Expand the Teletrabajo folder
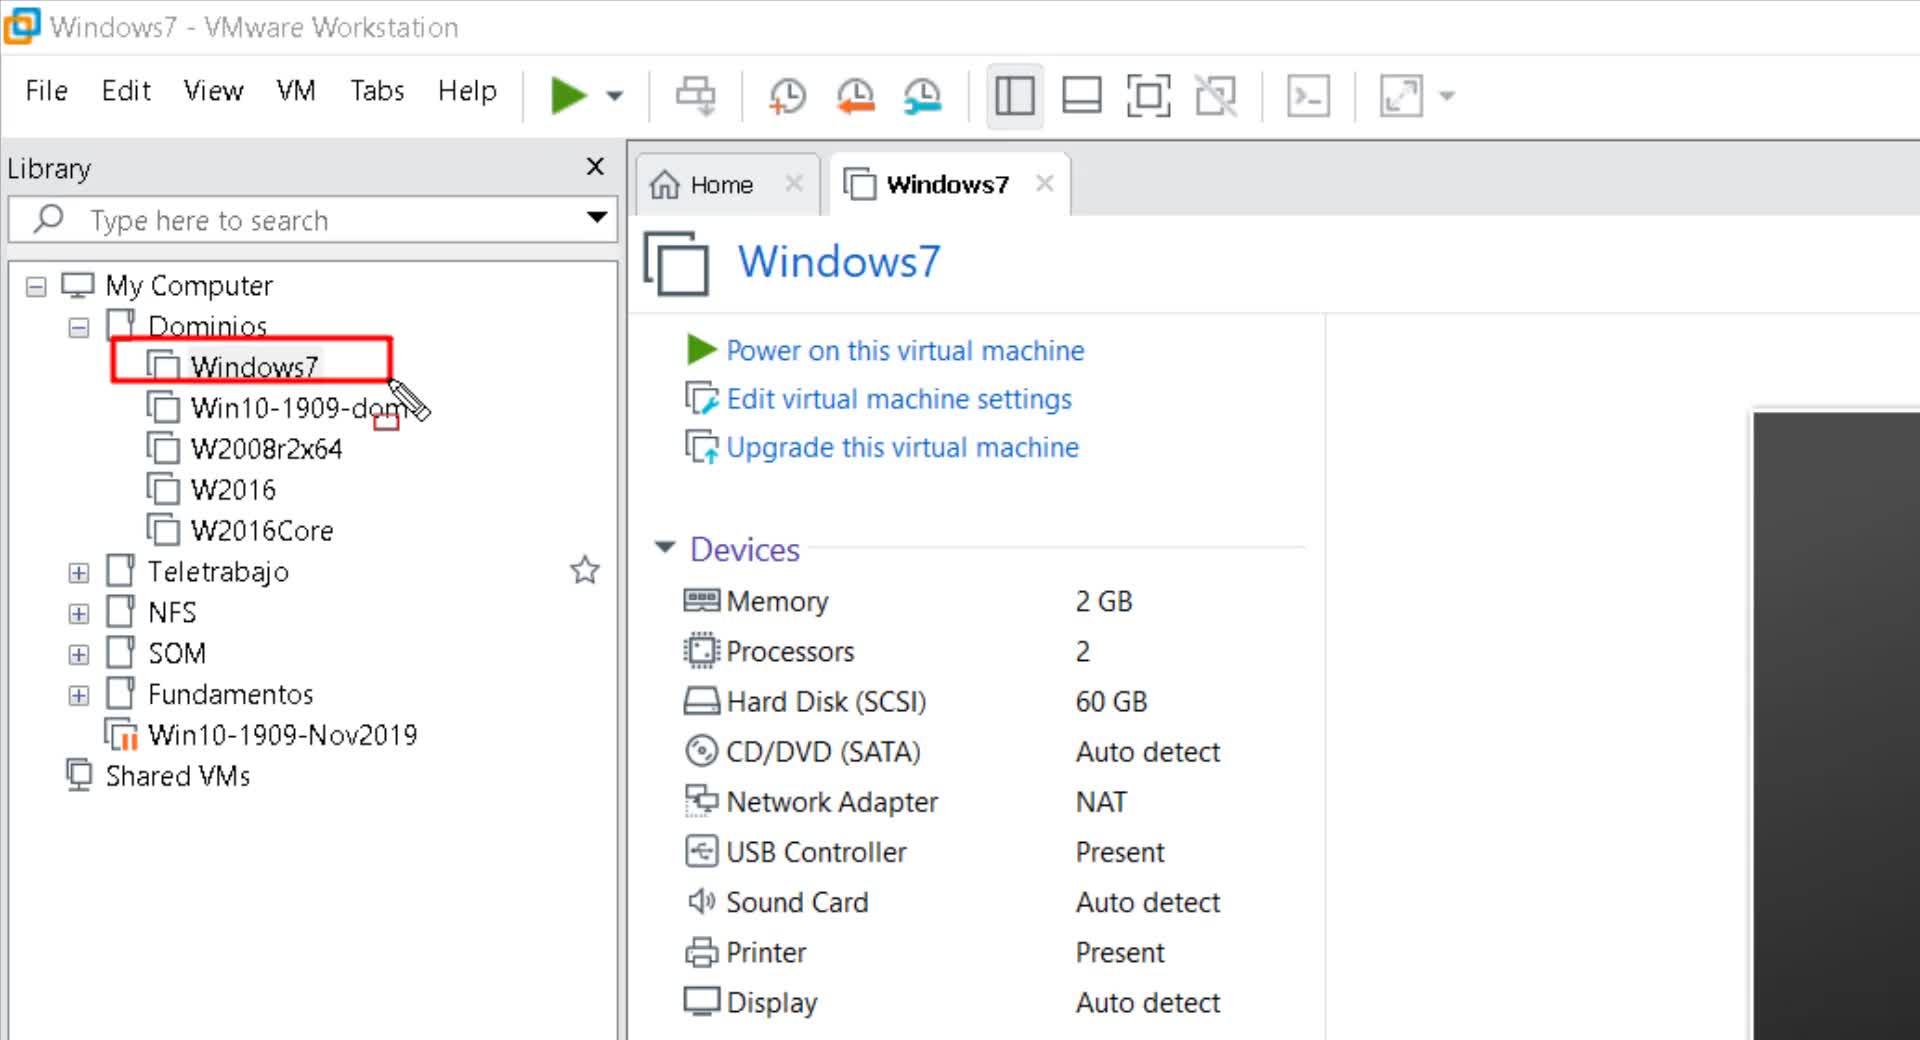This screenshot has height=1040, width=1920. coord(79,573)
